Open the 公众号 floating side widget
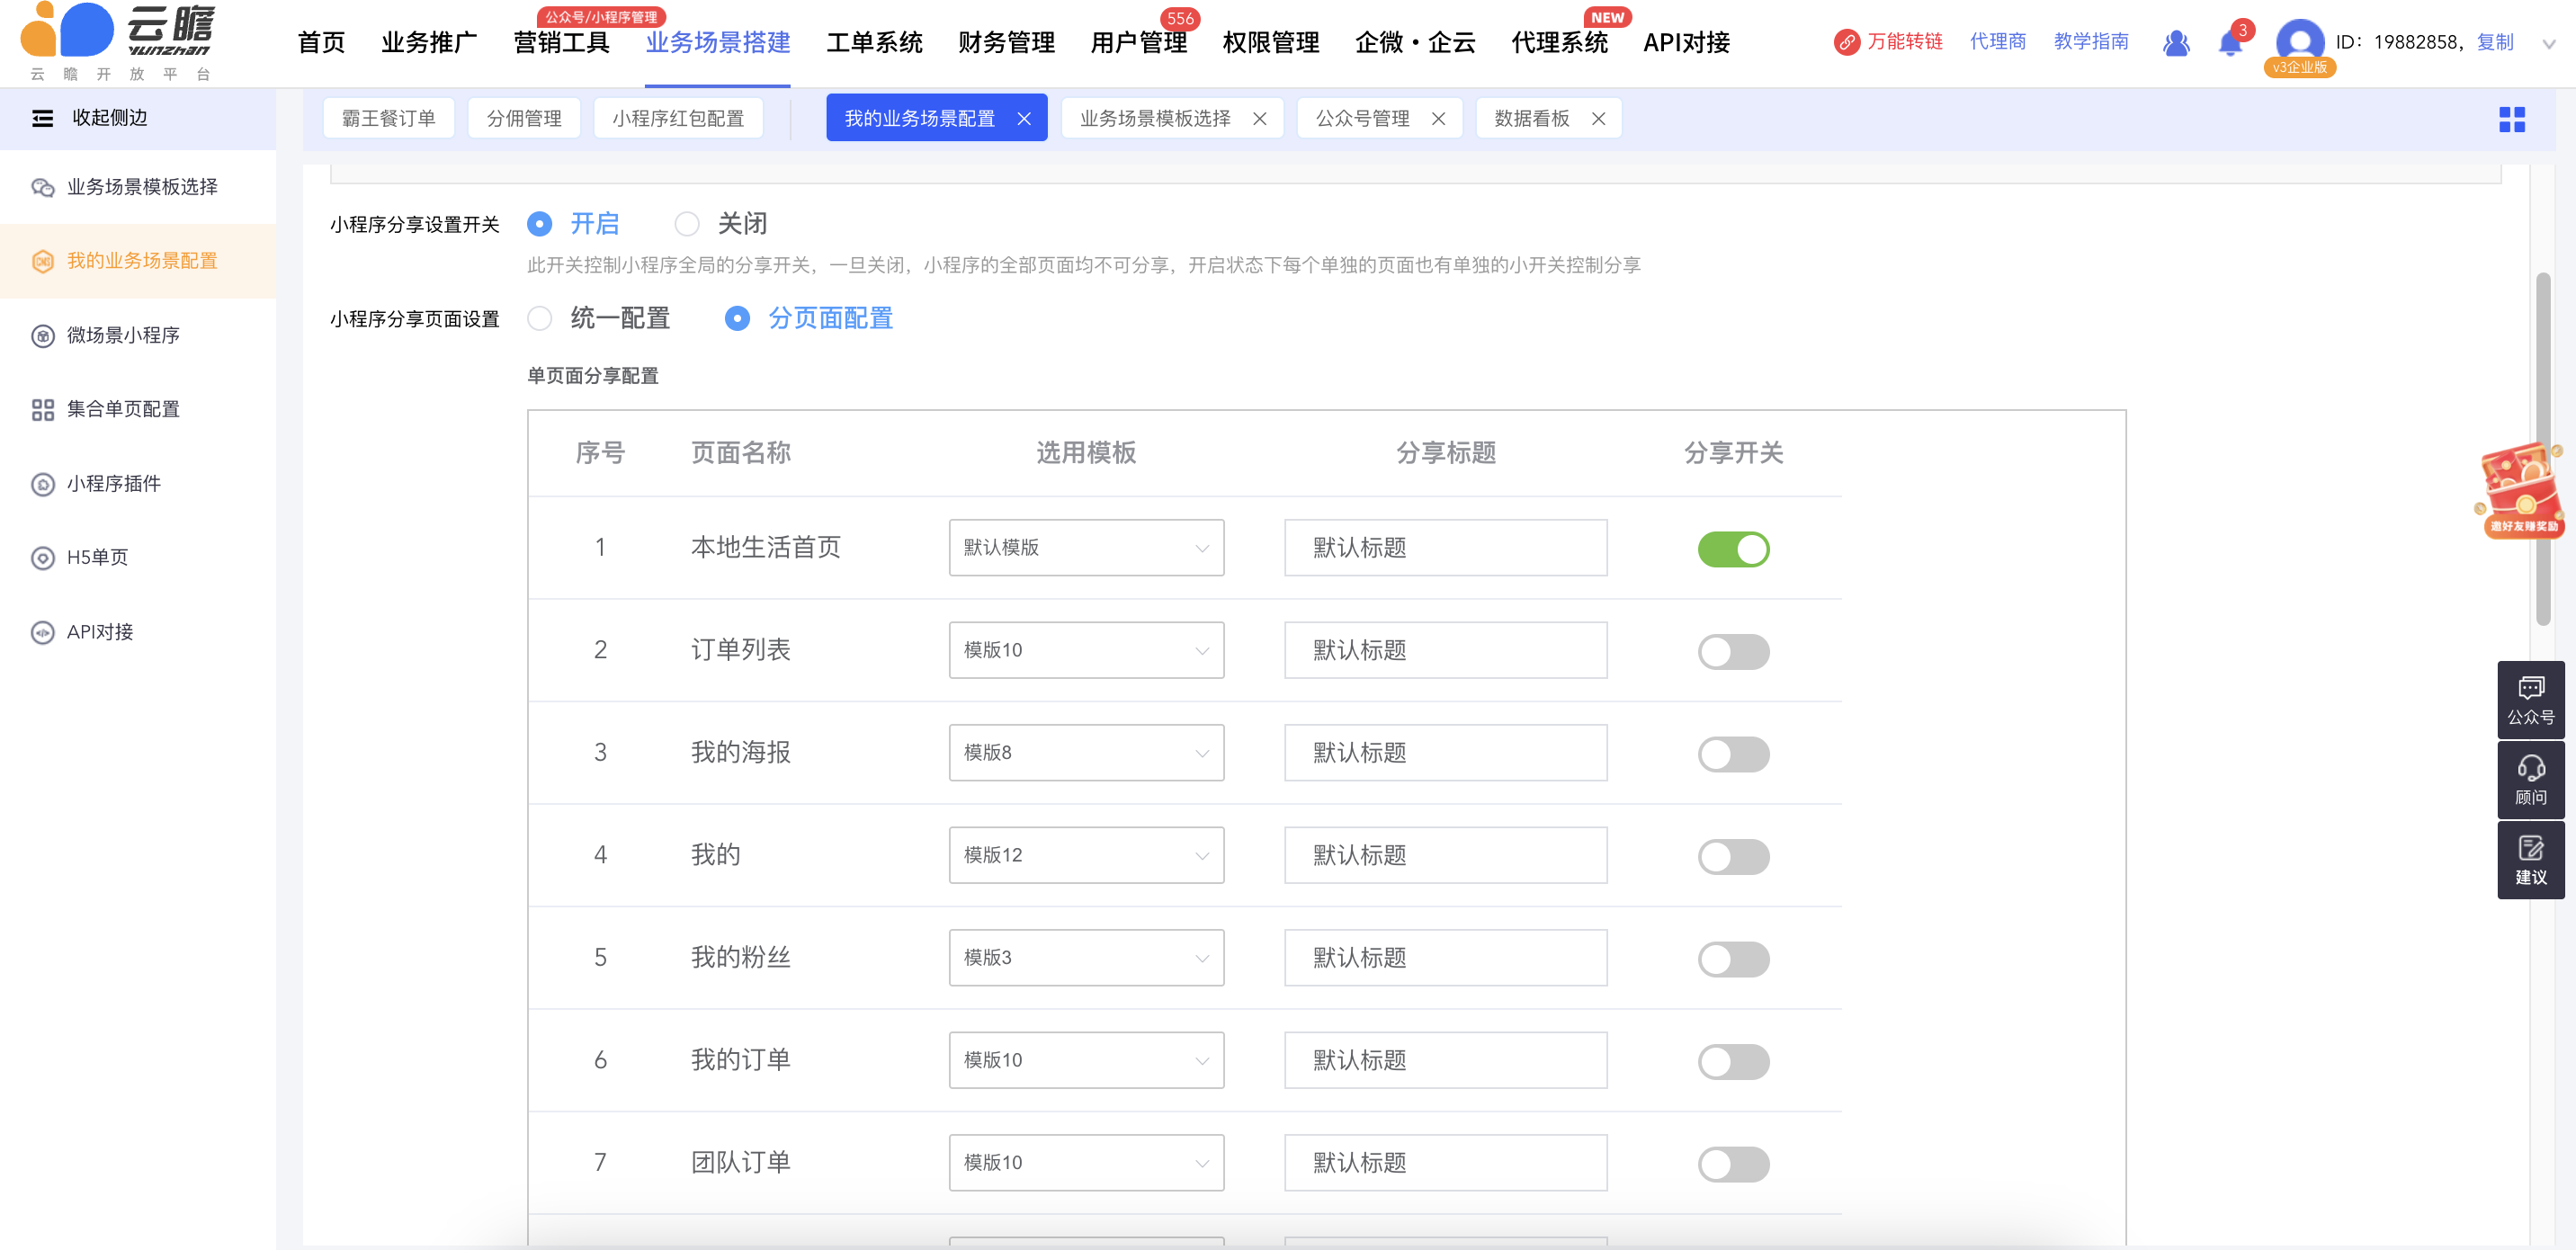The image size is (2576, 1250). click(x=2530, y=700)
